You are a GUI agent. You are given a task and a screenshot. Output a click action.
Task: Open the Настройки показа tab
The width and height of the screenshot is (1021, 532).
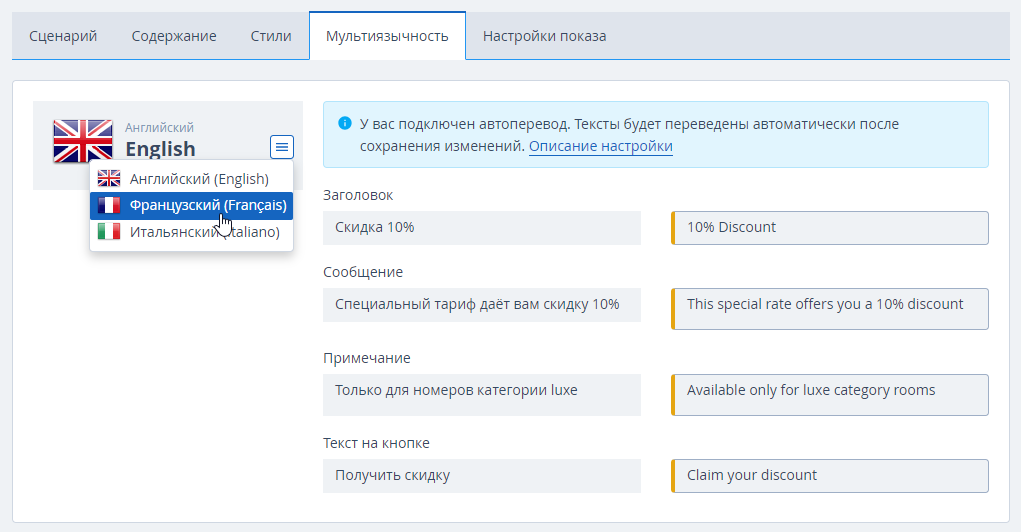[x=544, y=36]
